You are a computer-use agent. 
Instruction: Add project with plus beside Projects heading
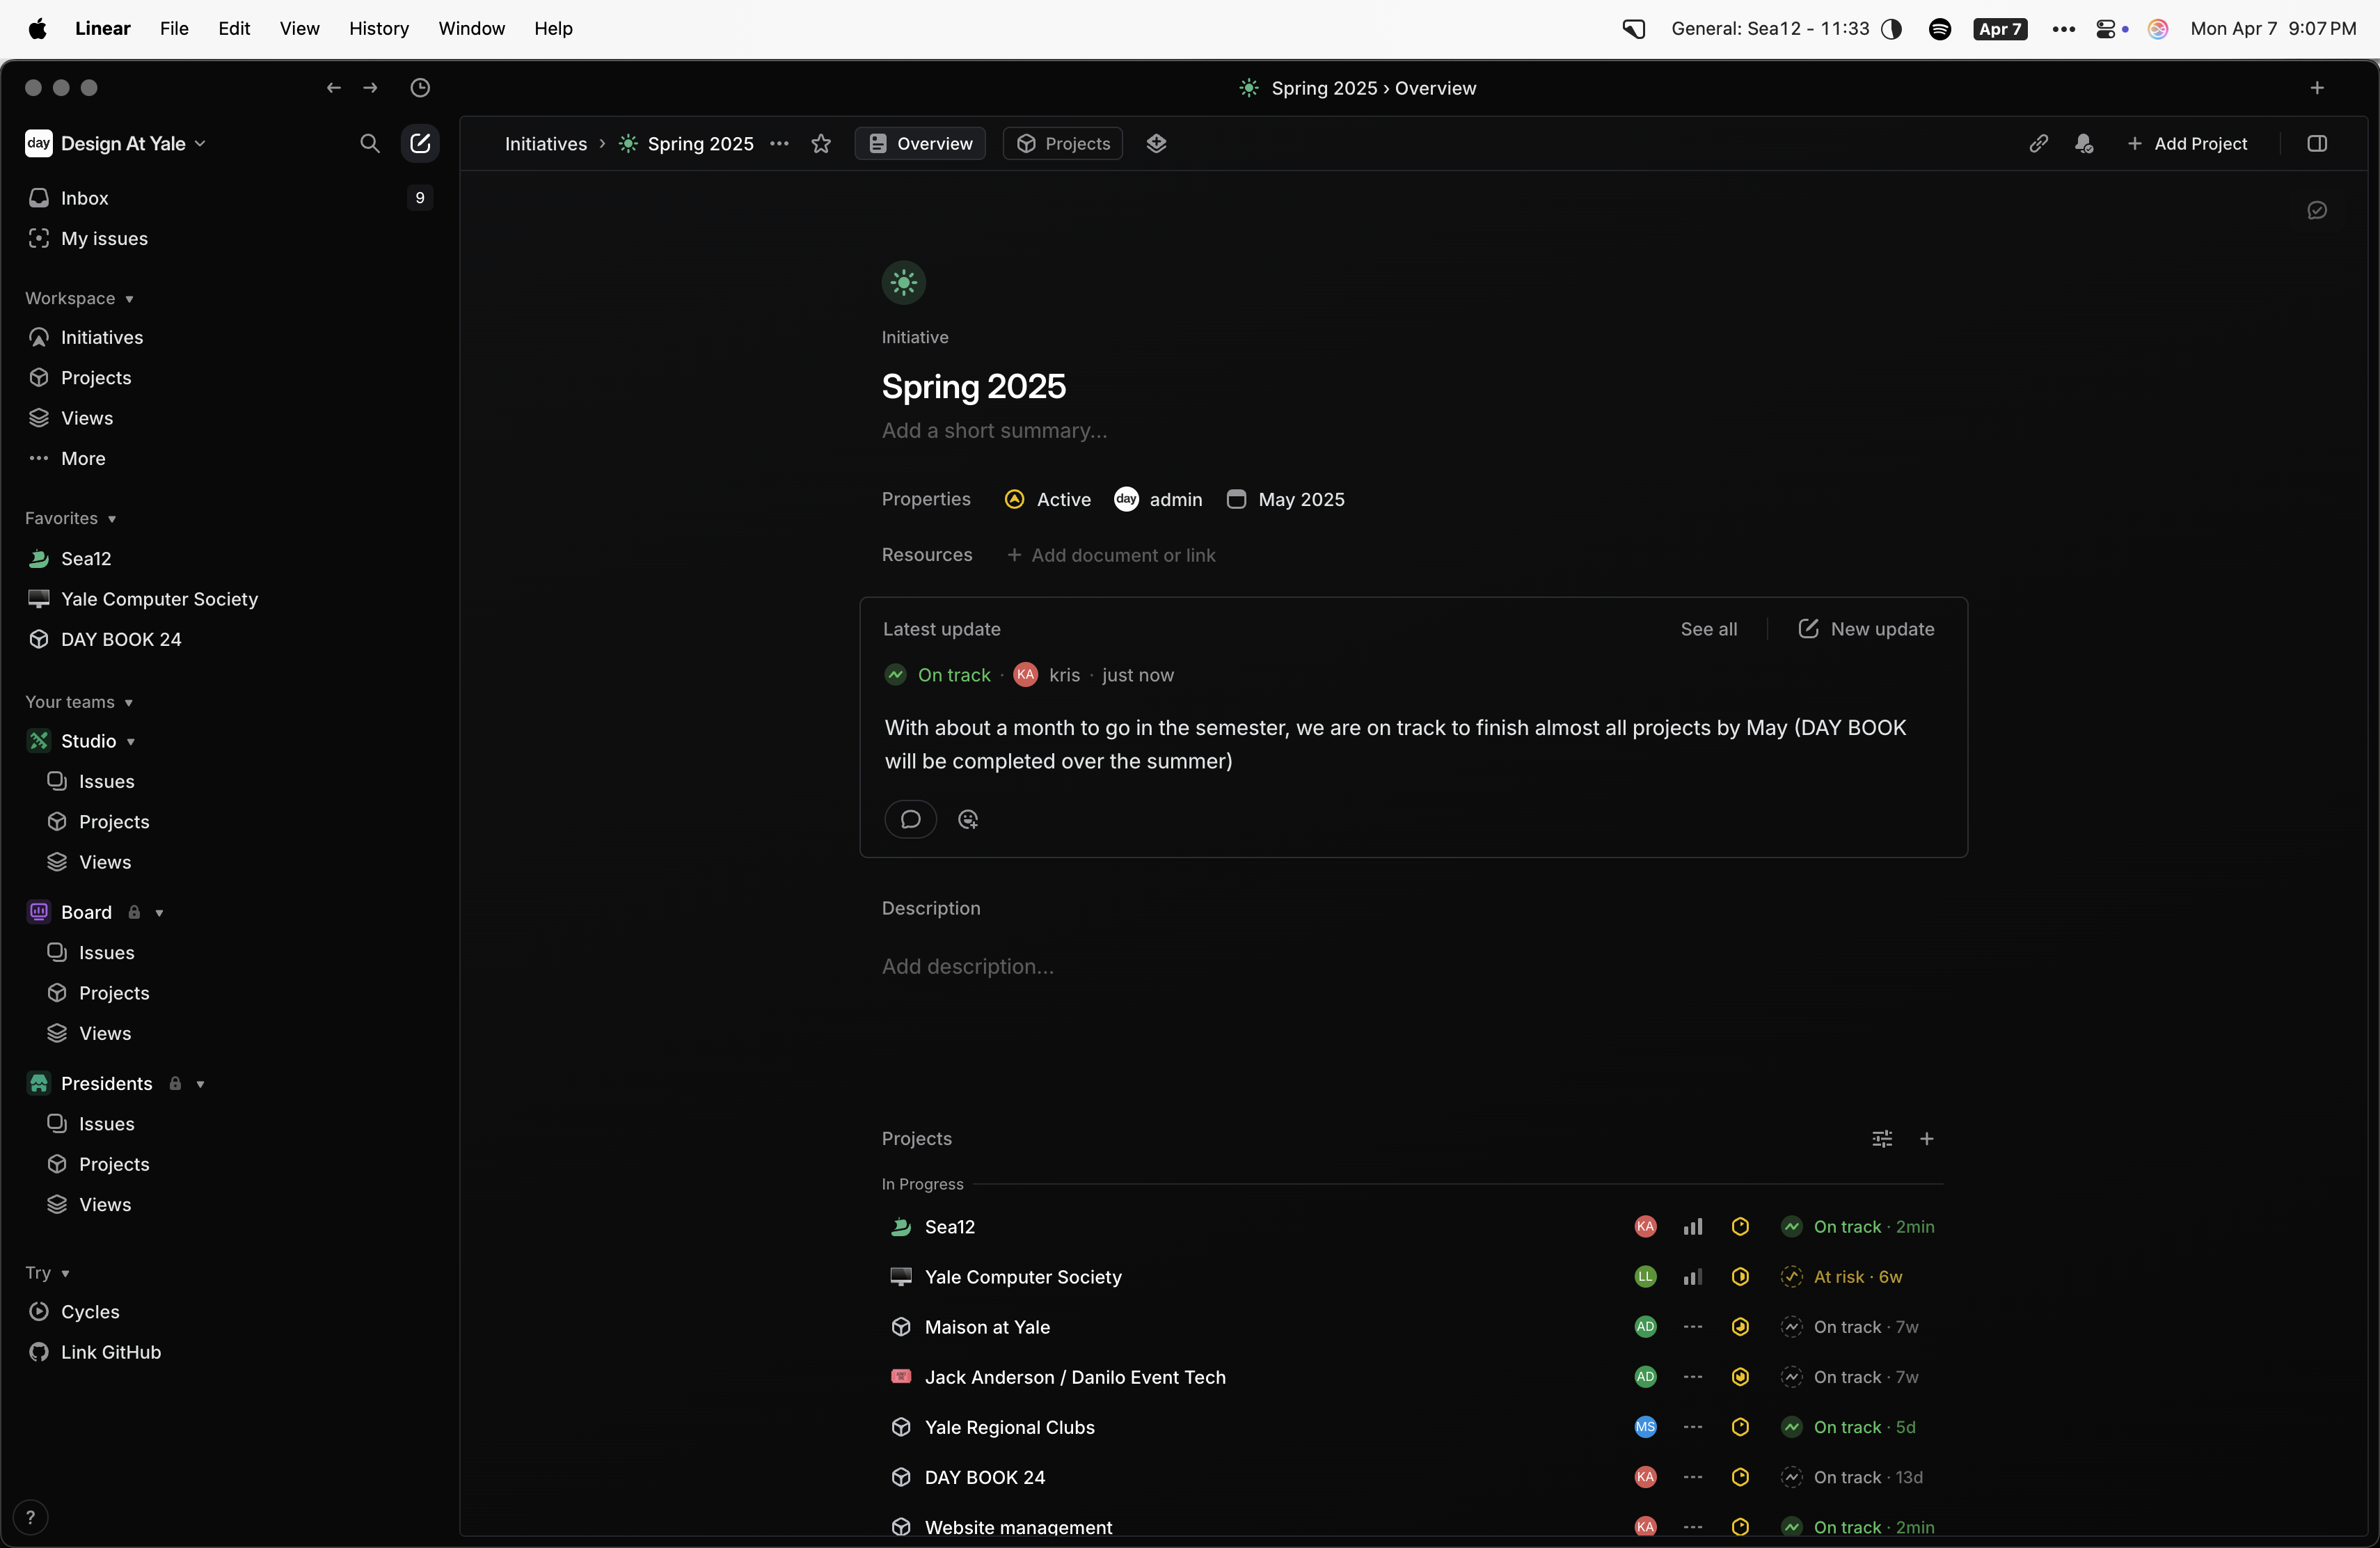point(1927,1138)
